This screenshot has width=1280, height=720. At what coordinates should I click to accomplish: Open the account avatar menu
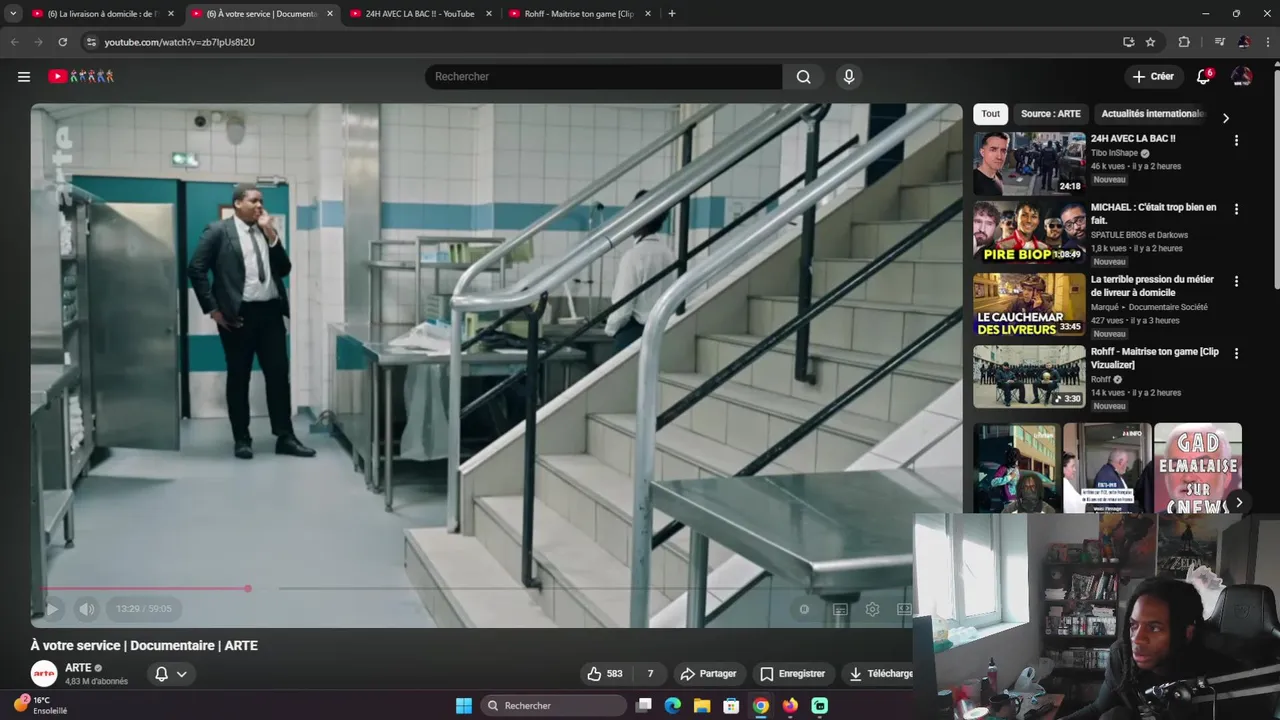1241,77
